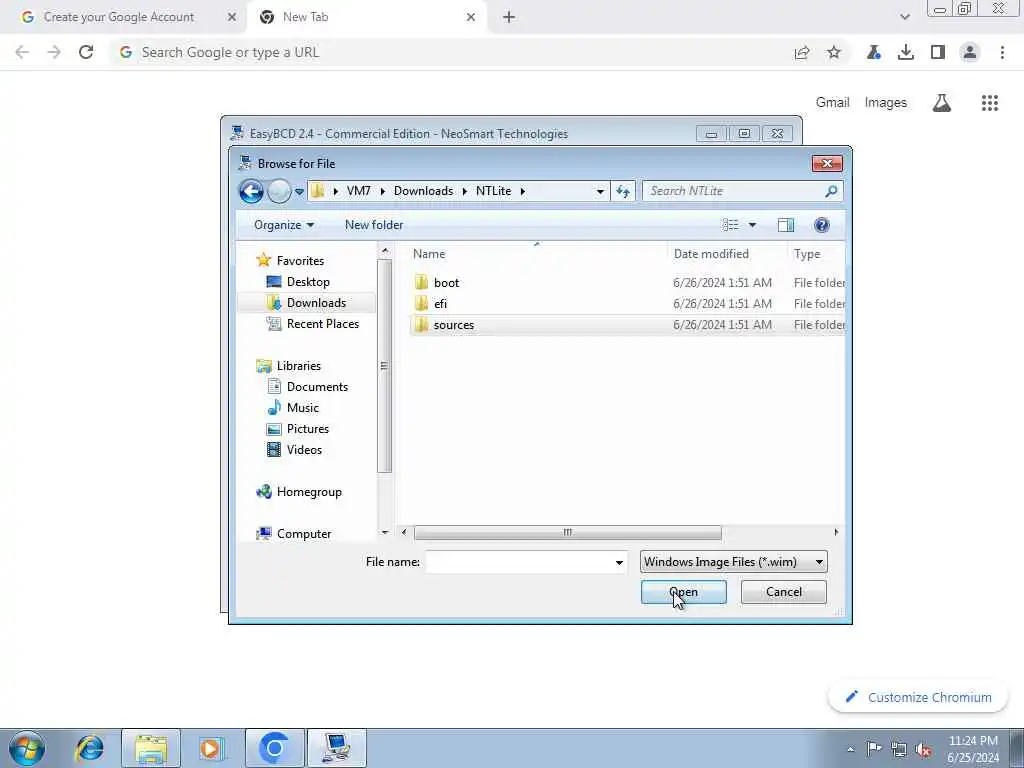
Task: Reload the page in Chromium
Action: coord(86,52)
